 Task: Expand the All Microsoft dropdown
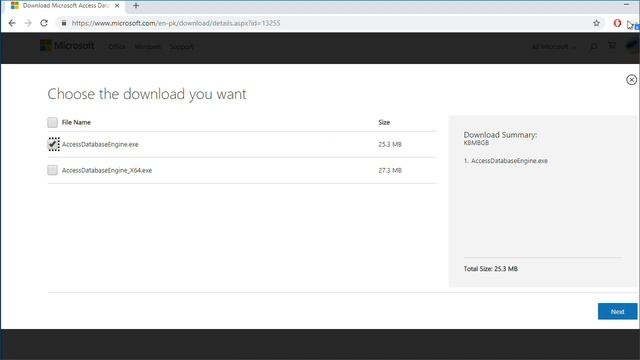[x=553, y=47]
